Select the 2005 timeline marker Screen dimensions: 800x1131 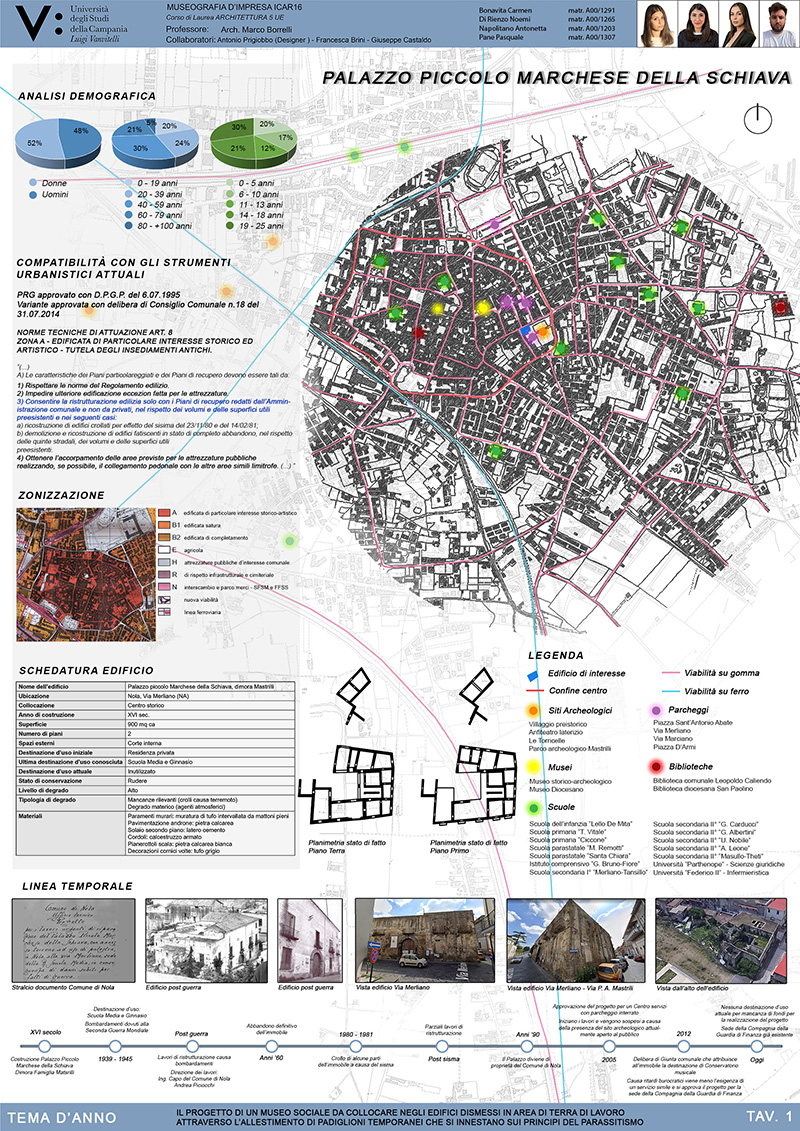tap(610, 1046)
